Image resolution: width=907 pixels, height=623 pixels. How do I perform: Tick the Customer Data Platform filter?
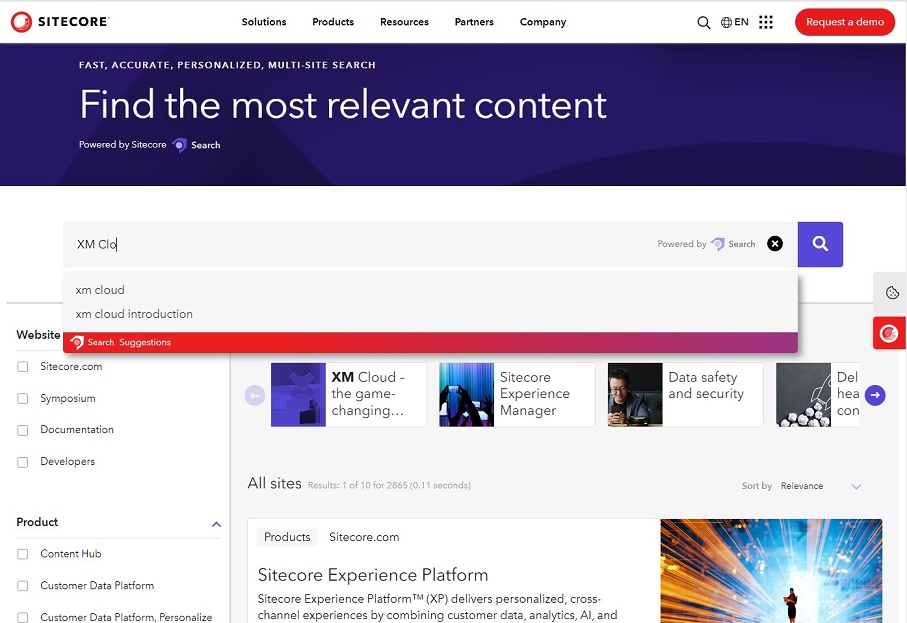[x=23, y=586]
